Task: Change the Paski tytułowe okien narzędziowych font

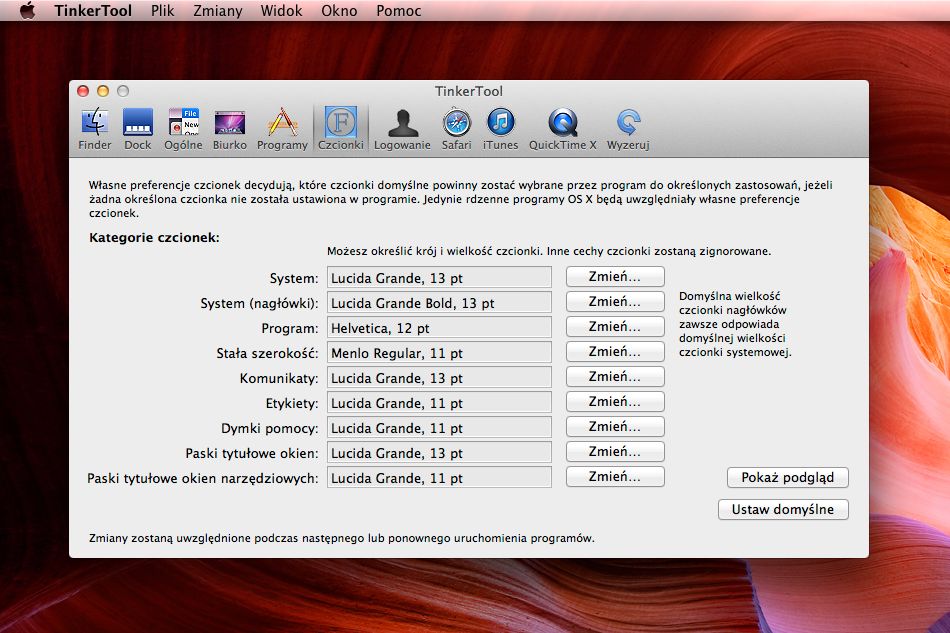Action: coord(615,477)
